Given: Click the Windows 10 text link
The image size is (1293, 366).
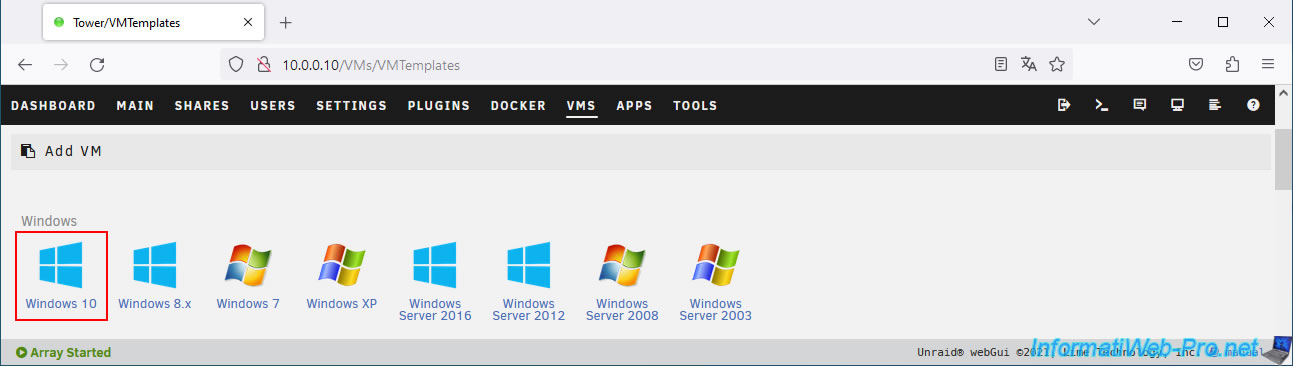Looking at the screenshot, I should pyautogui.click(x=61, y=303).
